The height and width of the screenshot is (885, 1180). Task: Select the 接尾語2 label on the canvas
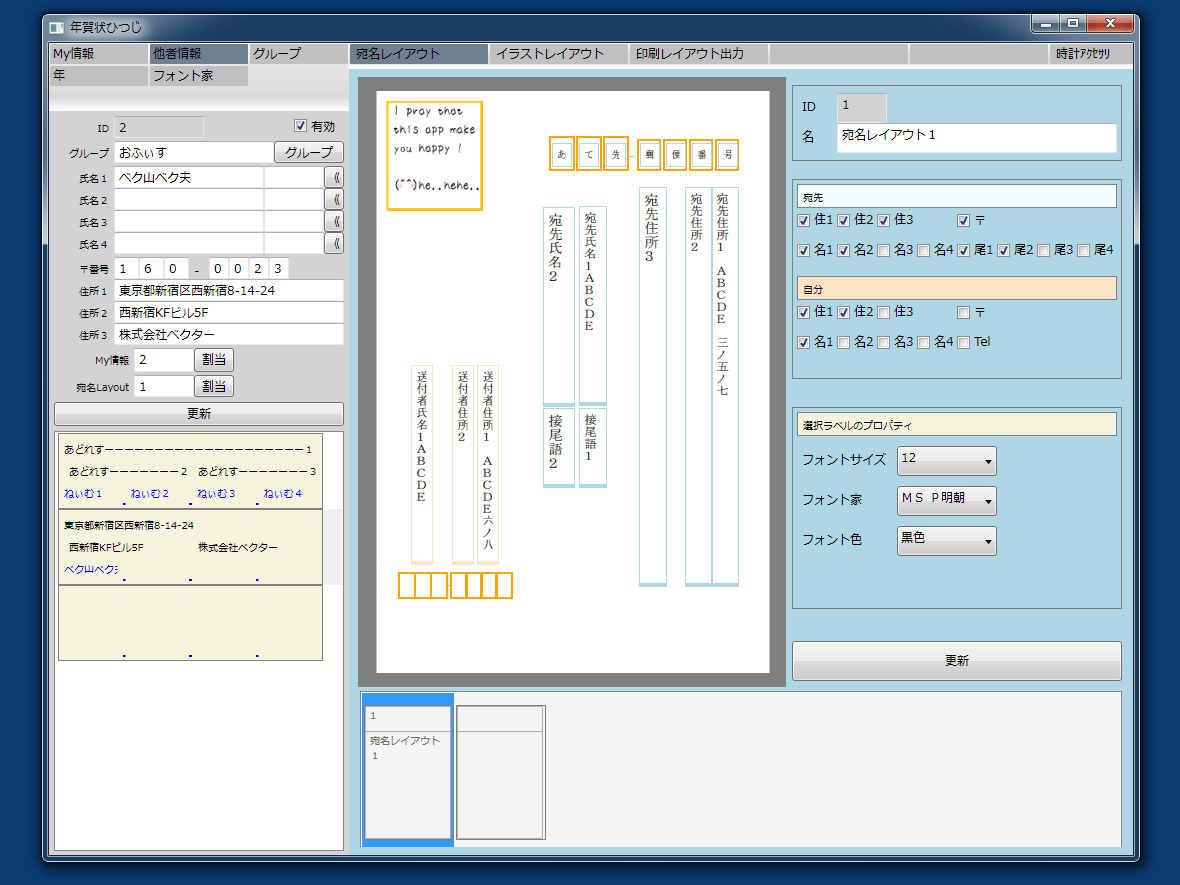558,448
